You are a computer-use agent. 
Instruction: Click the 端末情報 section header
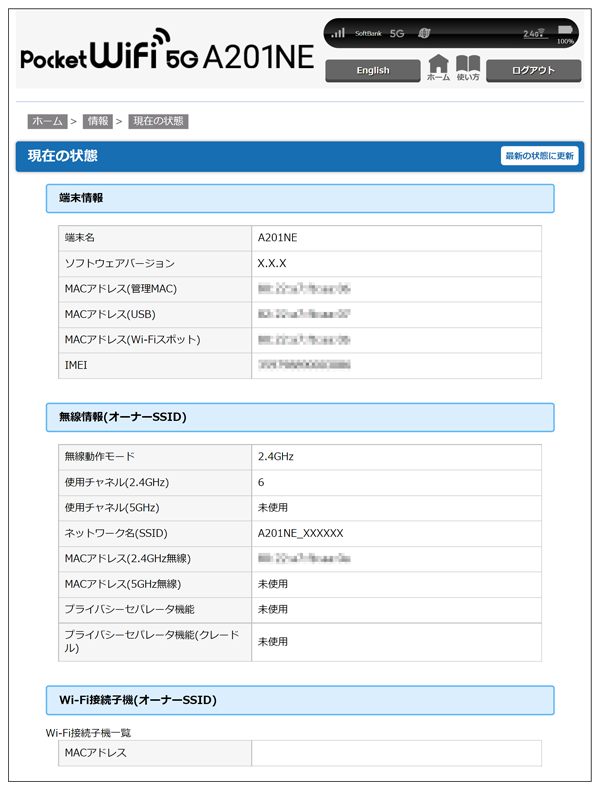coord(299,198)
